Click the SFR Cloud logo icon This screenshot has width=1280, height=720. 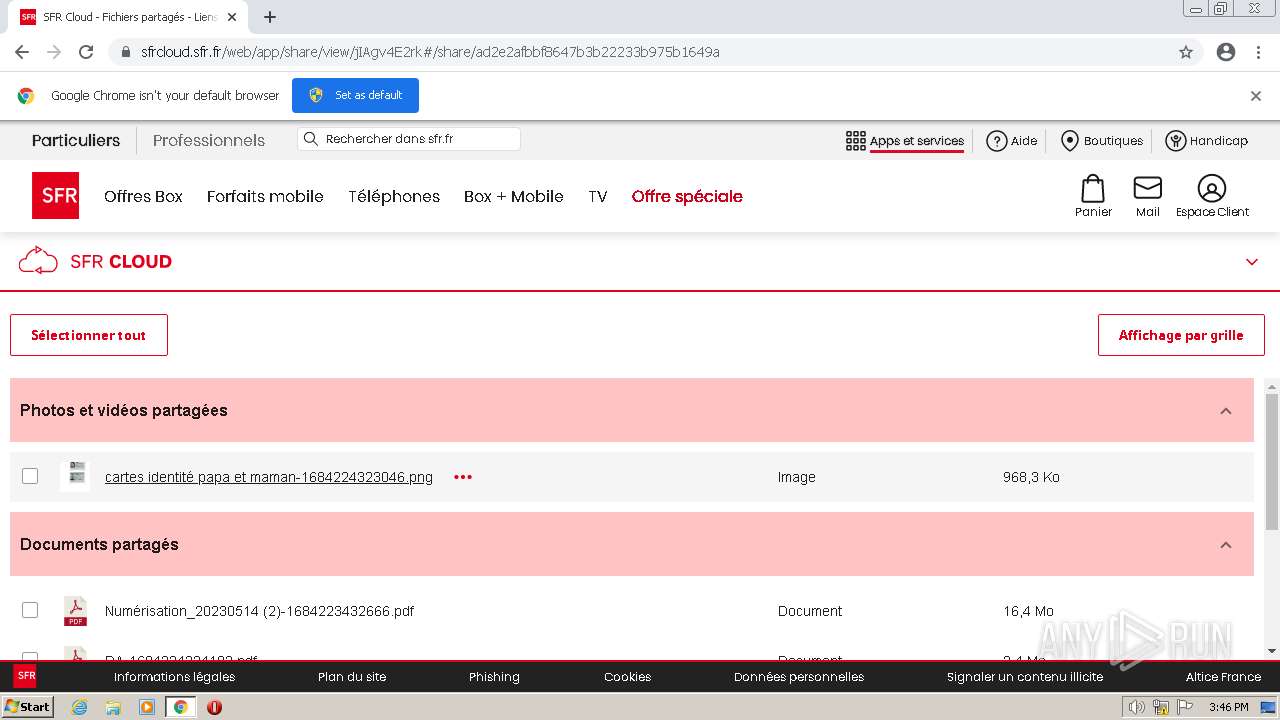pyautogui.click(x=38, y=261)
